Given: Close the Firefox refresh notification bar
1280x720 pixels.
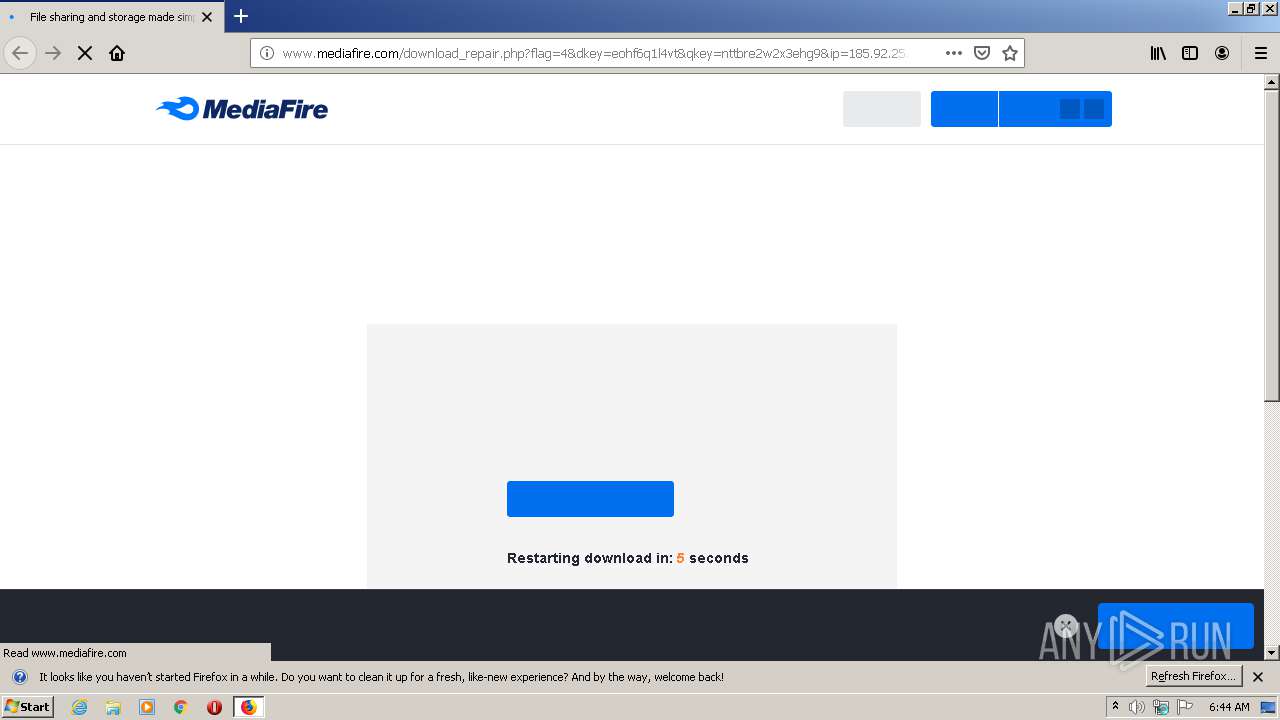Looking at the screenshot, I should (1258, 677).
